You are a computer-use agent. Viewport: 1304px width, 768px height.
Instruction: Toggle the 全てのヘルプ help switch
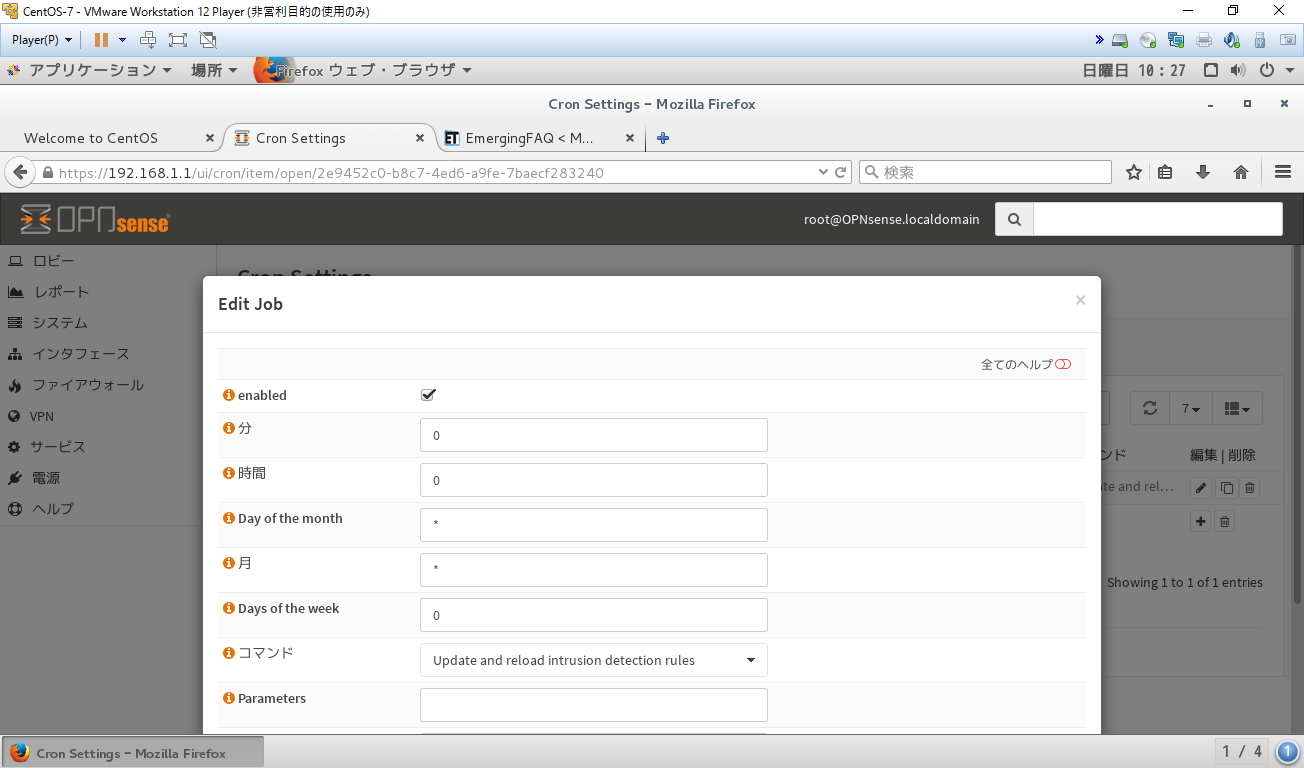pos(1063,364)
